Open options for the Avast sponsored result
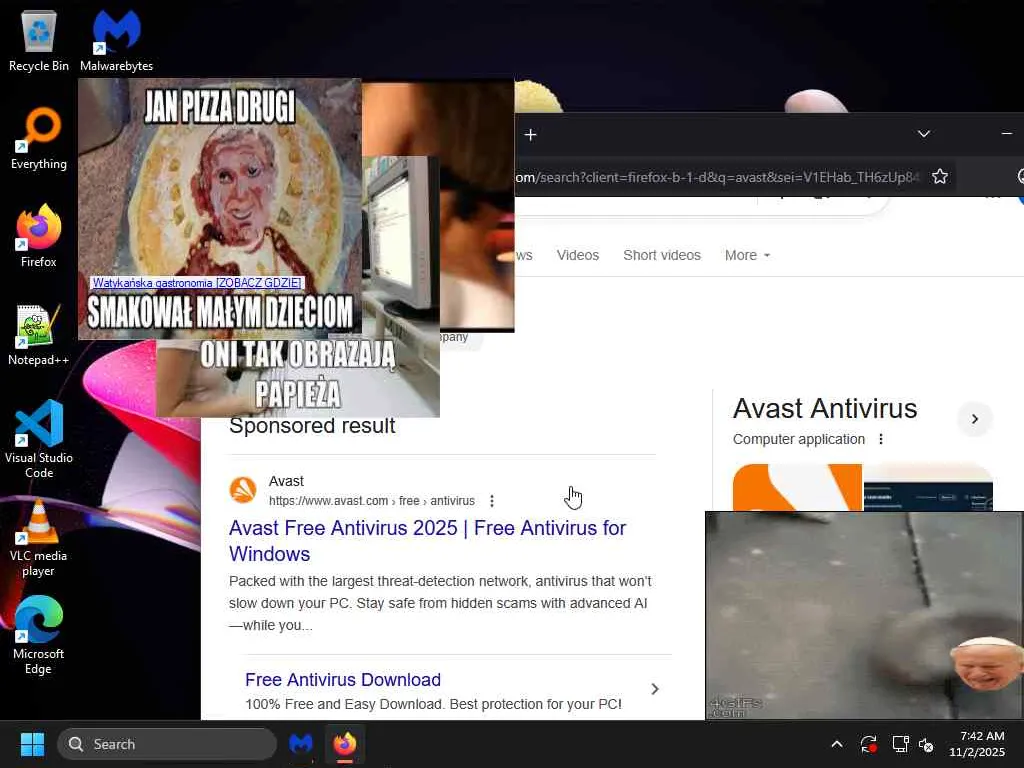The width and height of the screenshot is (1024, 768). (492, 501)
